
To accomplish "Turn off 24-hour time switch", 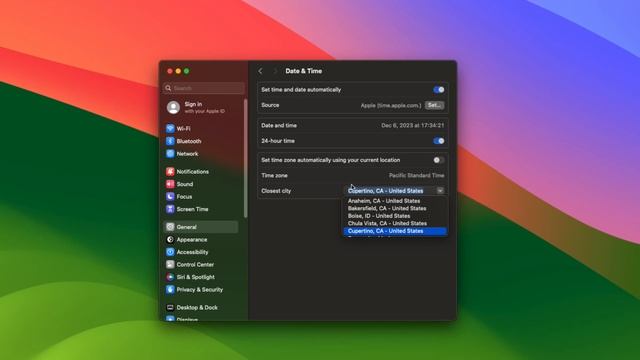I will (x=439, y=141).
